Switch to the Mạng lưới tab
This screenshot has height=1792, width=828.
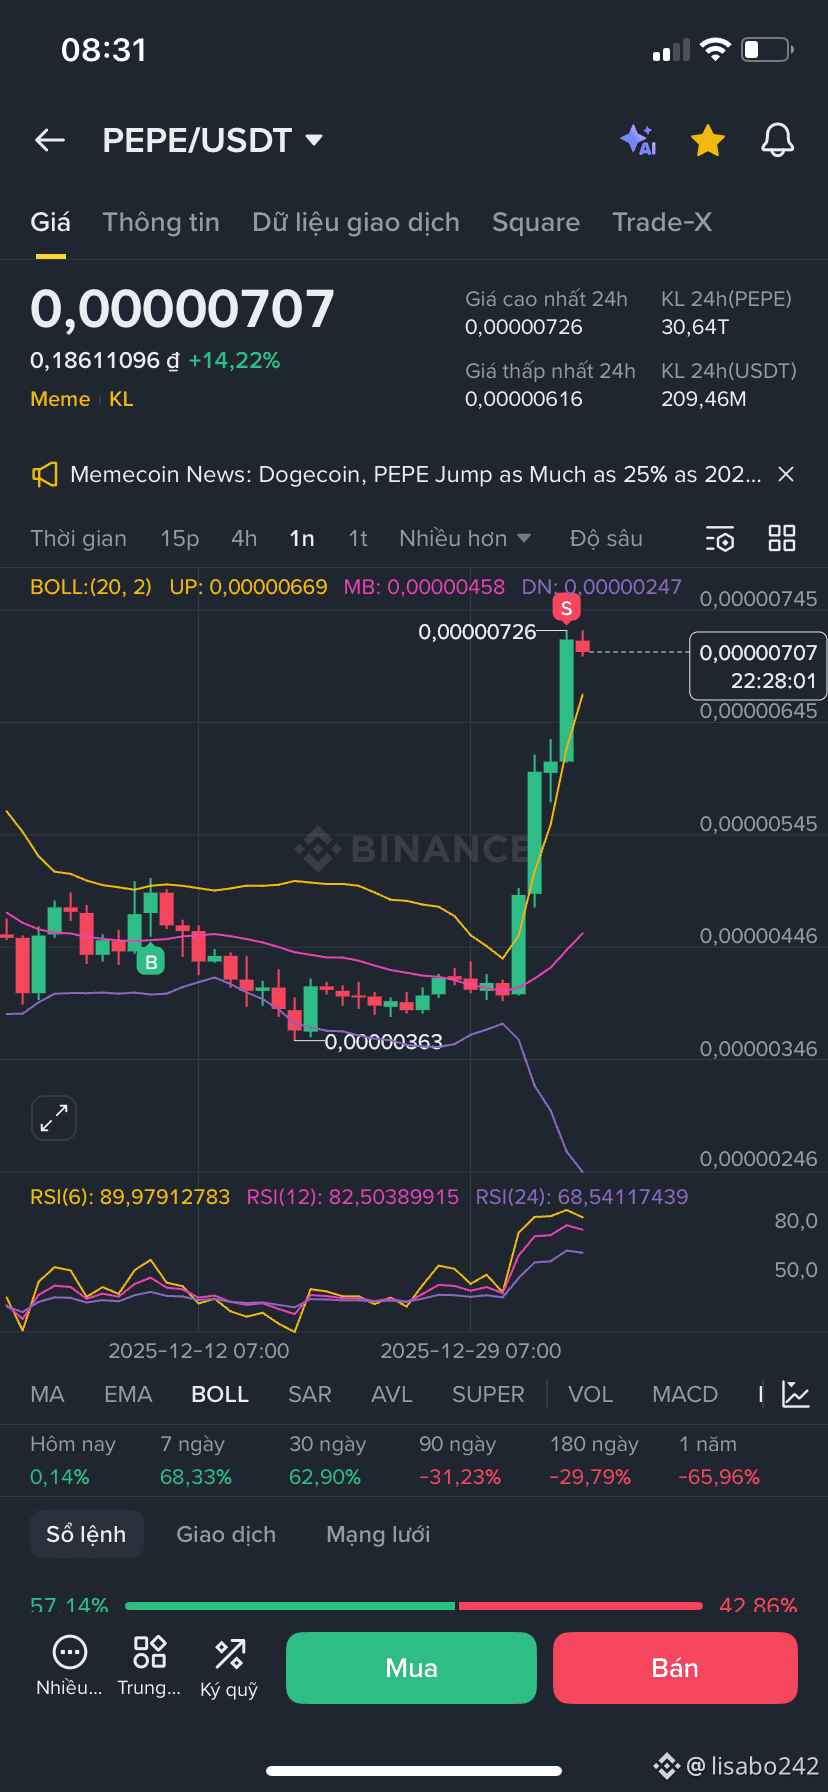point(378,1534)
